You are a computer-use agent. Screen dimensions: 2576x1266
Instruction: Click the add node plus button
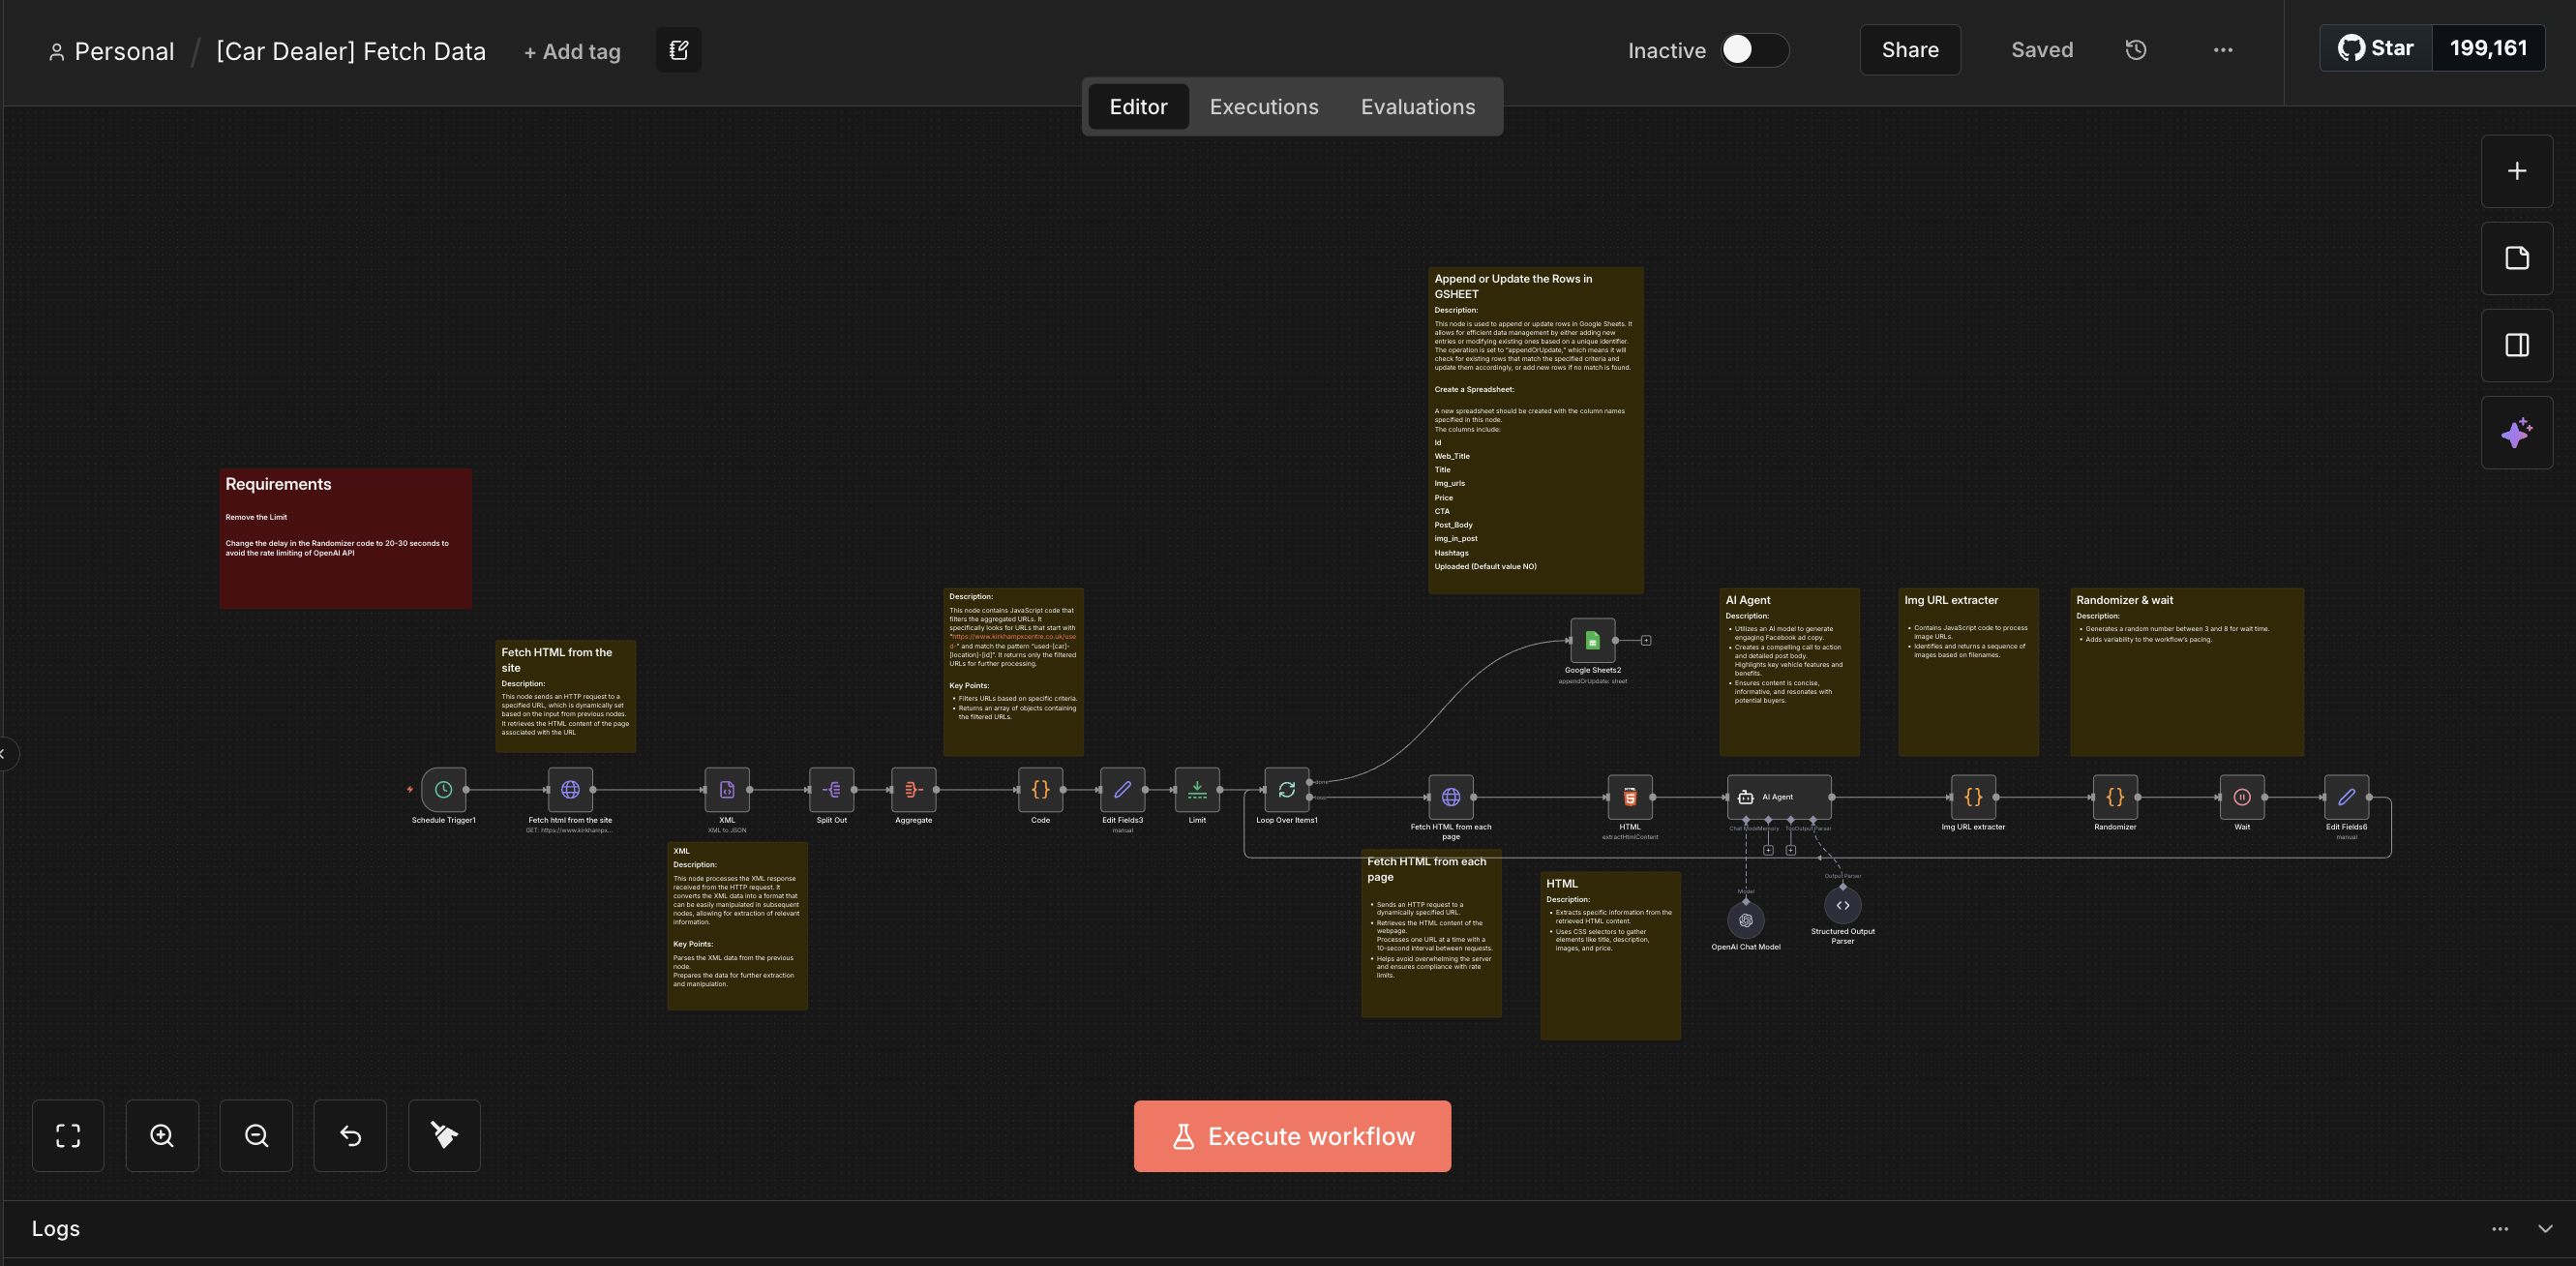[x=2517, y=171]
